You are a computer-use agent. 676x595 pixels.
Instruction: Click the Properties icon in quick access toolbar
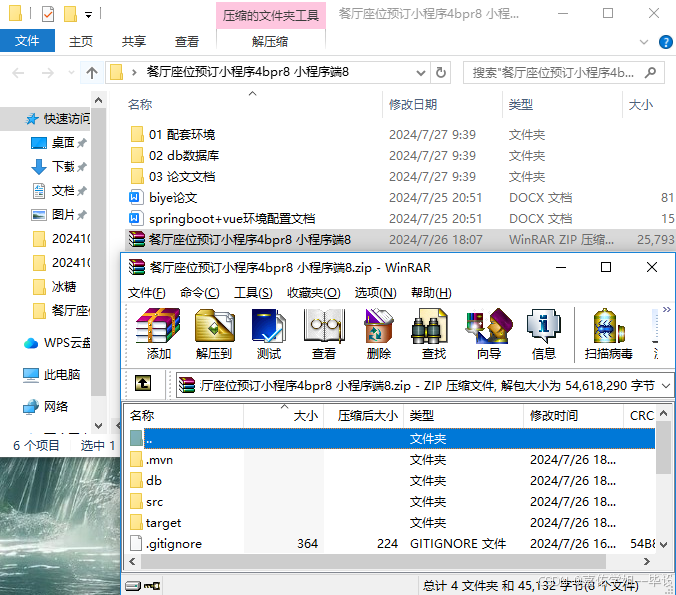click(47, 14)
